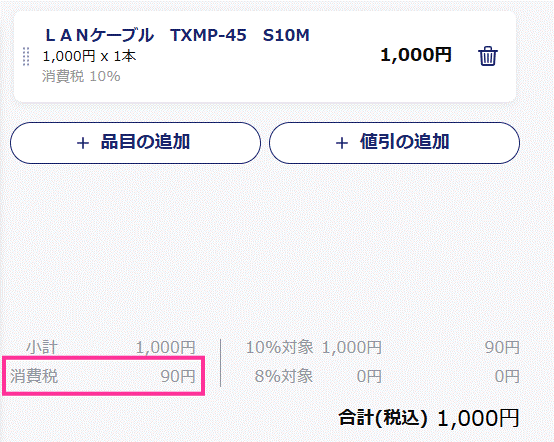The image size is (554, 442).
Task: Add a new item with 品目の追加 button
Action: tap(135, 143)
